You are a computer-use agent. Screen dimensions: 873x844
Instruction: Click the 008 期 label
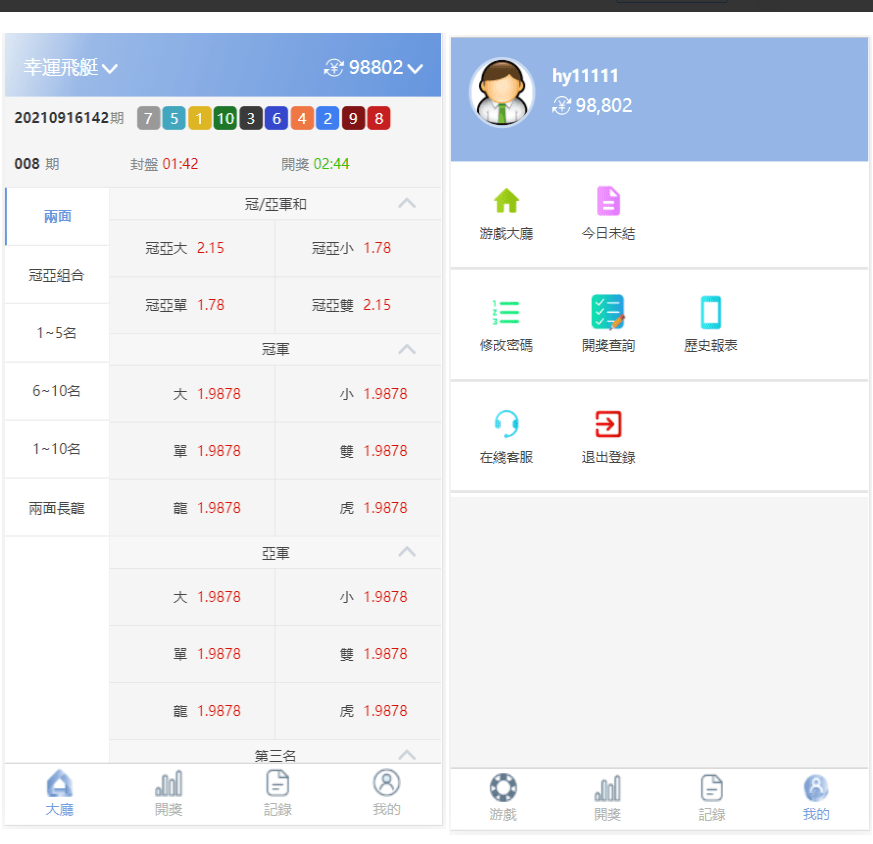[37, 164]
